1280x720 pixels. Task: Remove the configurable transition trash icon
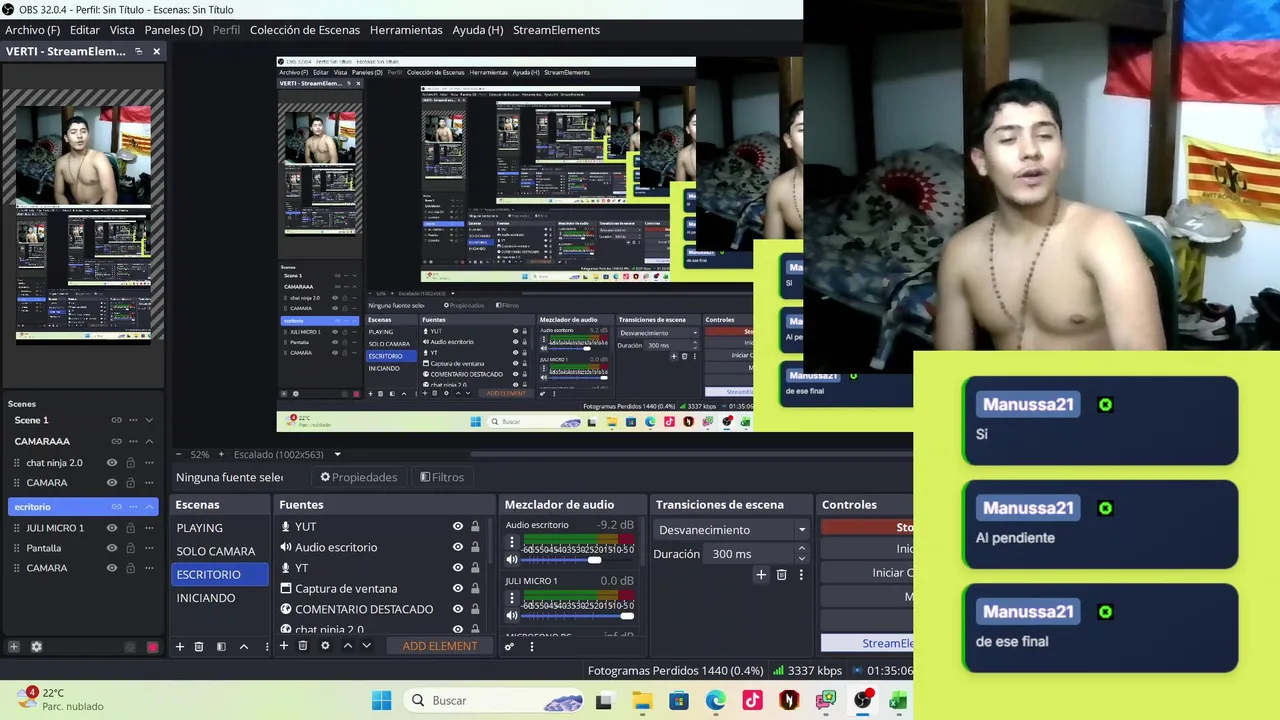(x=782, y=575)
